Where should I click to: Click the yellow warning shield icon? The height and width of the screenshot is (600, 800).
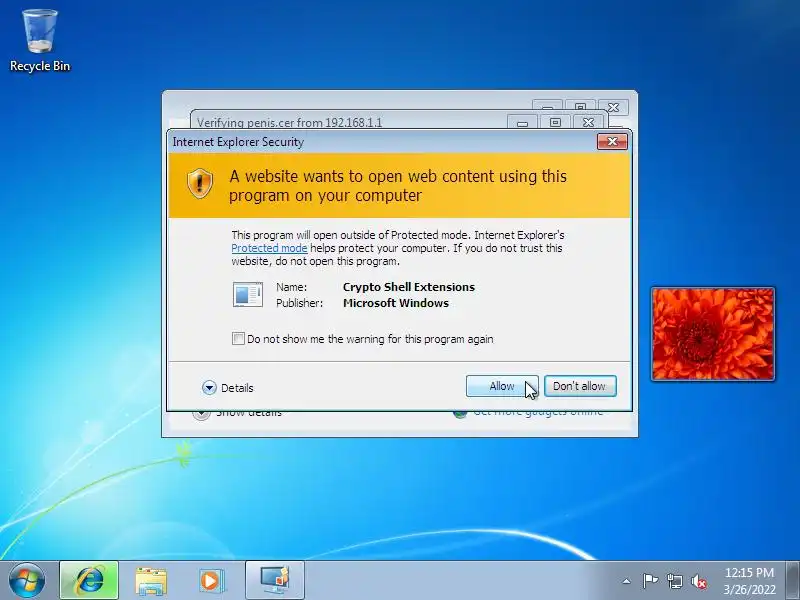pyautogui.click(x=199, y=183)
